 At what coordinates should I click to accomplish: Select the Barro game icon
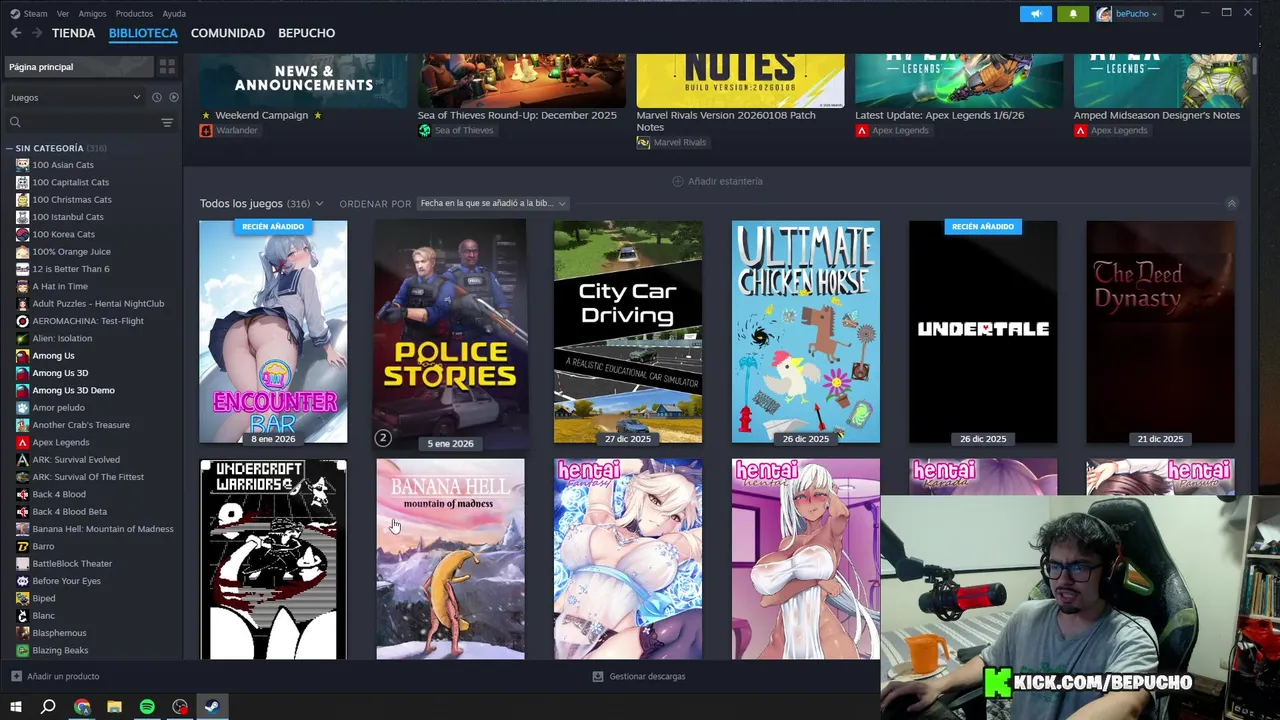[x=22, y=546]
